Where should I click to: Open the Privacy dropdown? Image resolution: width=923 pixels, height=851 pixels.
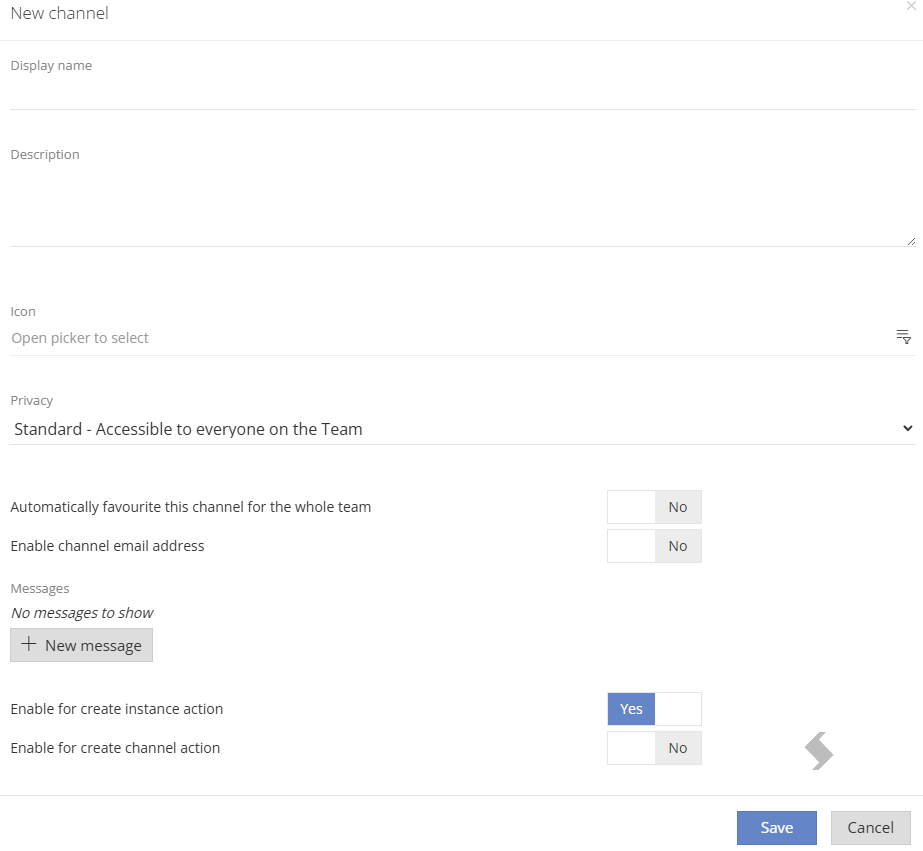click(x=463, y=429)
